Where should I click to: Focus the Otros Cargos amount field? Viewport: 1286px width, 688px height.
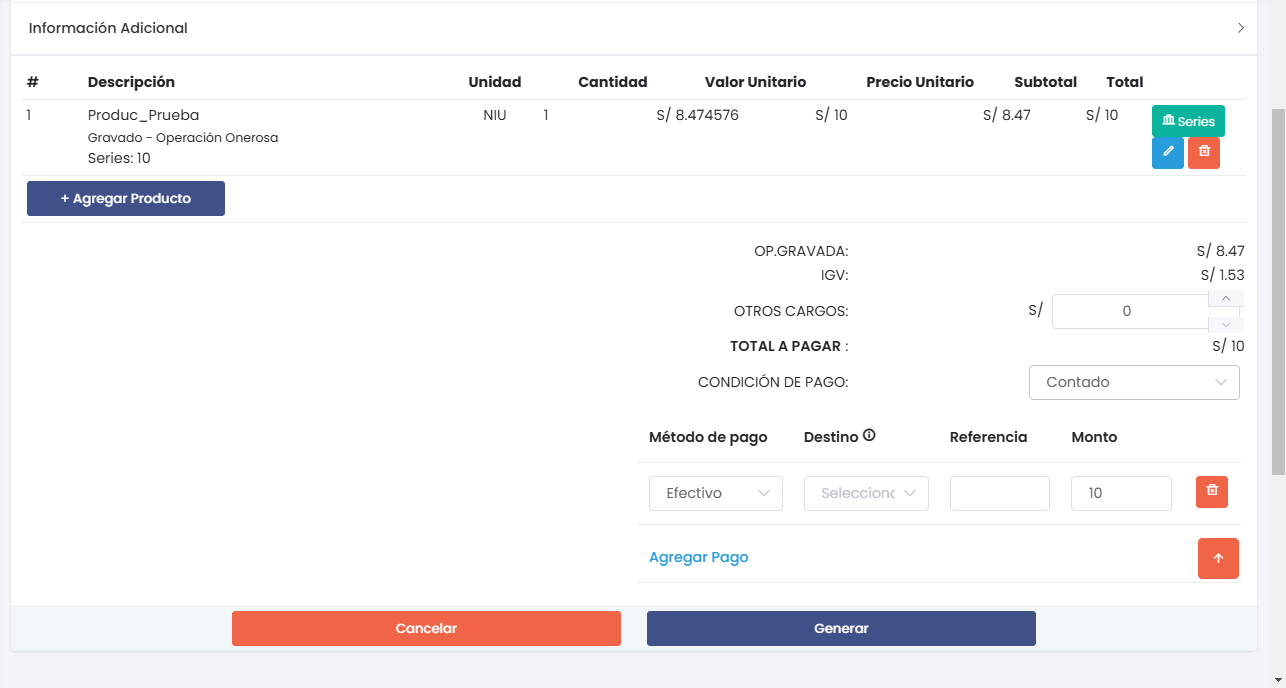pyautogui.click(x=1127, y=311)
